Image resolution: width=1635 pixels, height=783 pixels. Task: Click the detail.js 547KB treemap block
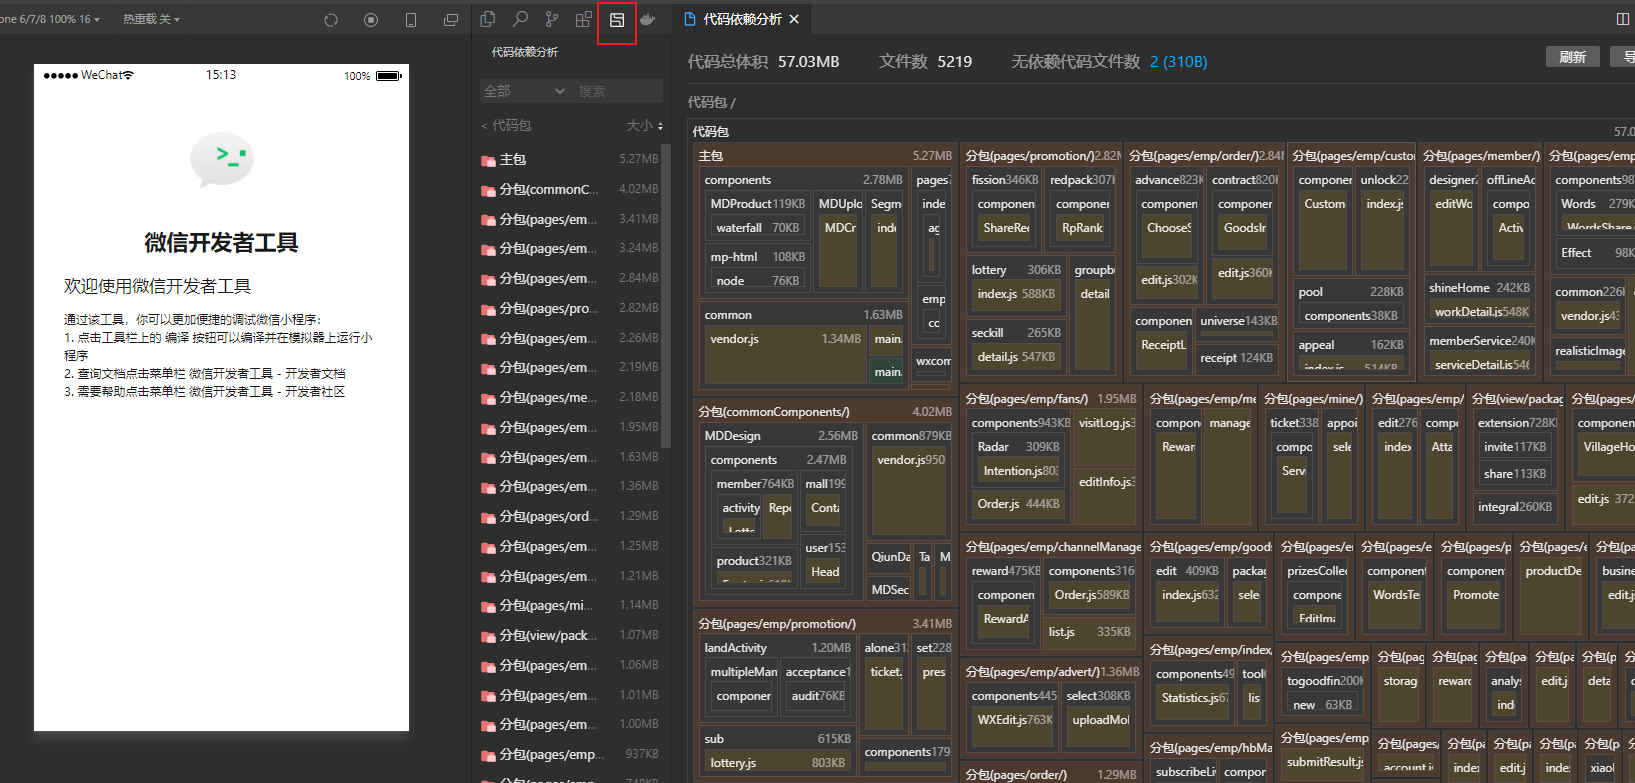point(1016,357)
